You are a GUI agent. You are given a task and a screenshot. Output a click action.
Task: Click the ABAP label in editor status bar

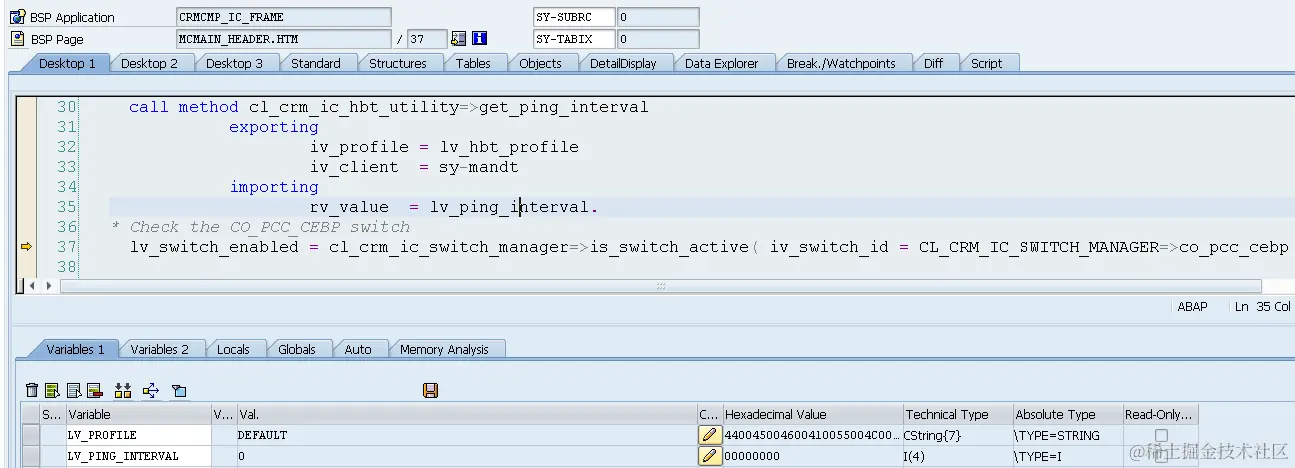pos(1192,307)
